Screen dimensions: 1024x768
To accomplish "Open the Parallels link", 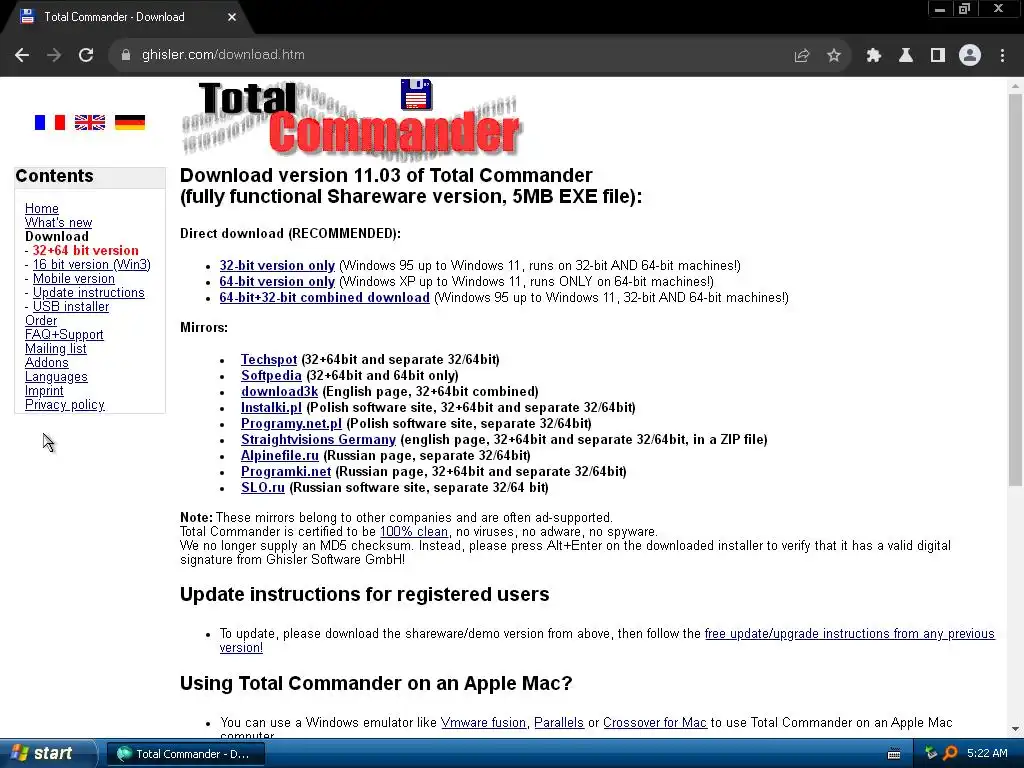I will point(559,722).
